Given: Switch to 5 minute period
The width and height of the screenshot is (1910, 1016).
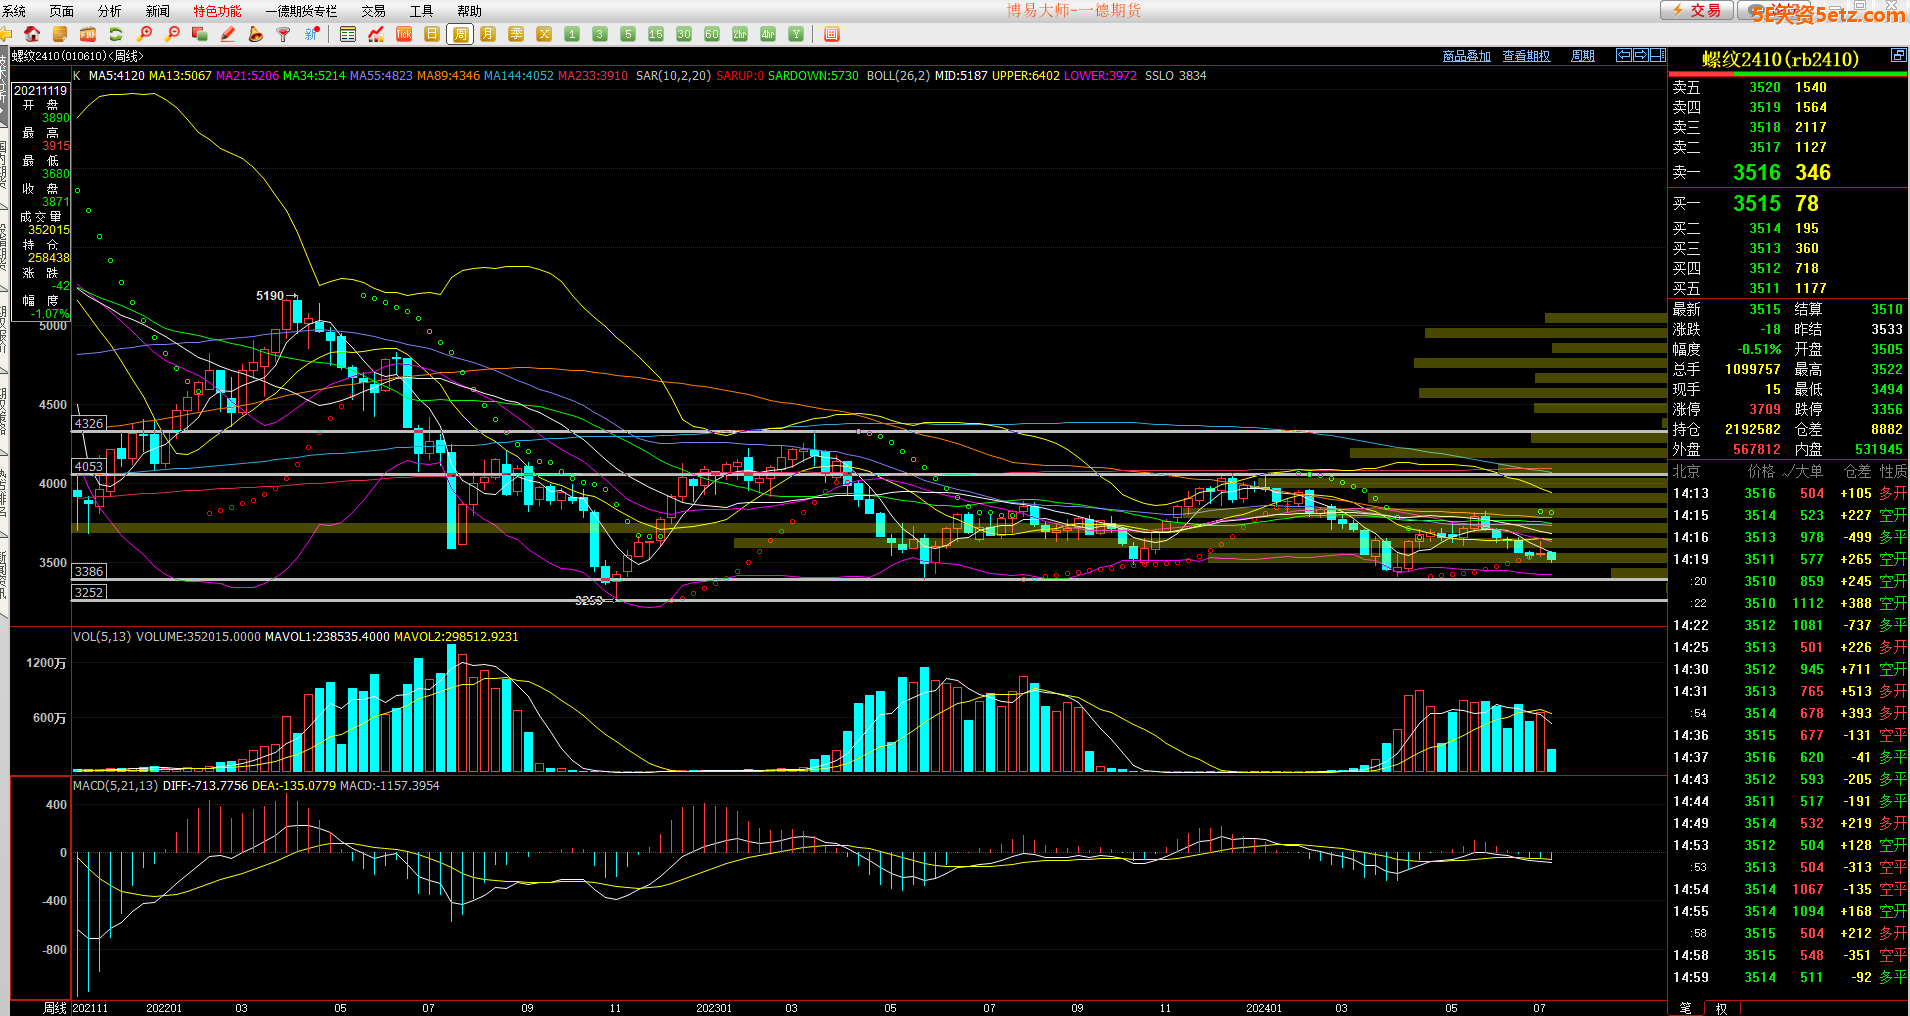Looking at the screenshot, I should (x=628, y=34).
